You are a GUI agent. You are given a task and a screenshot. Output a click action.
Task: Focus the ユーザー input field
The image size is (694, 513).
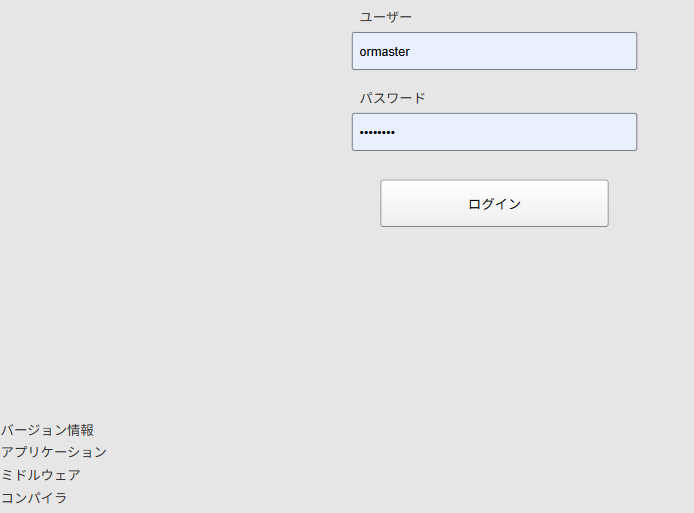point(494,51)
